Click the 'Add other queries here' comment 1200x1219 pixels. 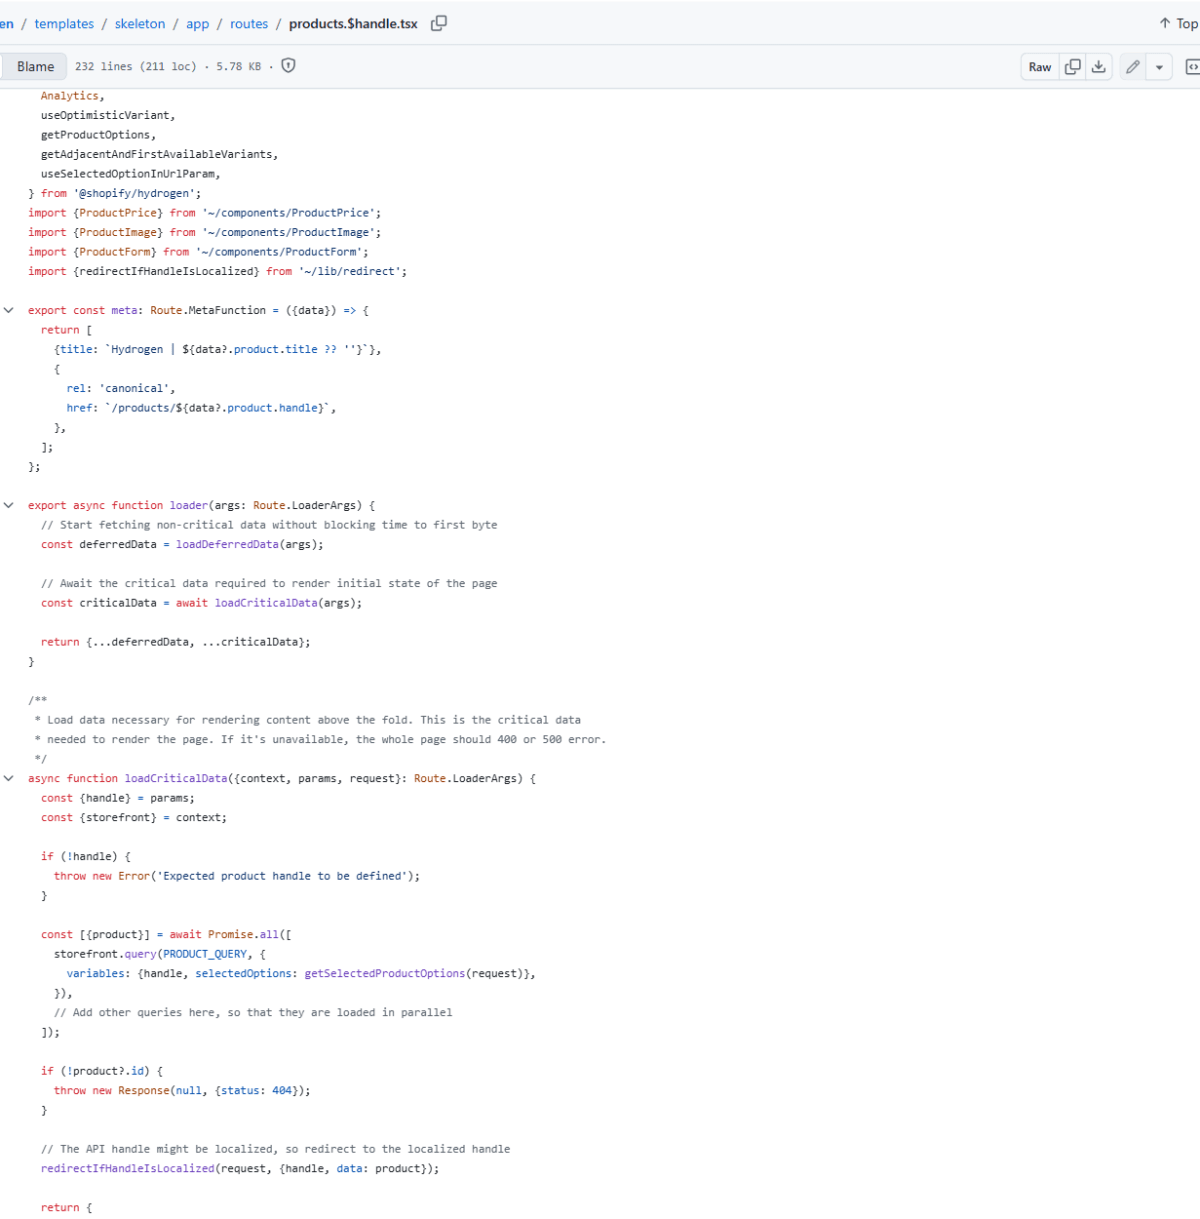click(x=253, y=1012)
